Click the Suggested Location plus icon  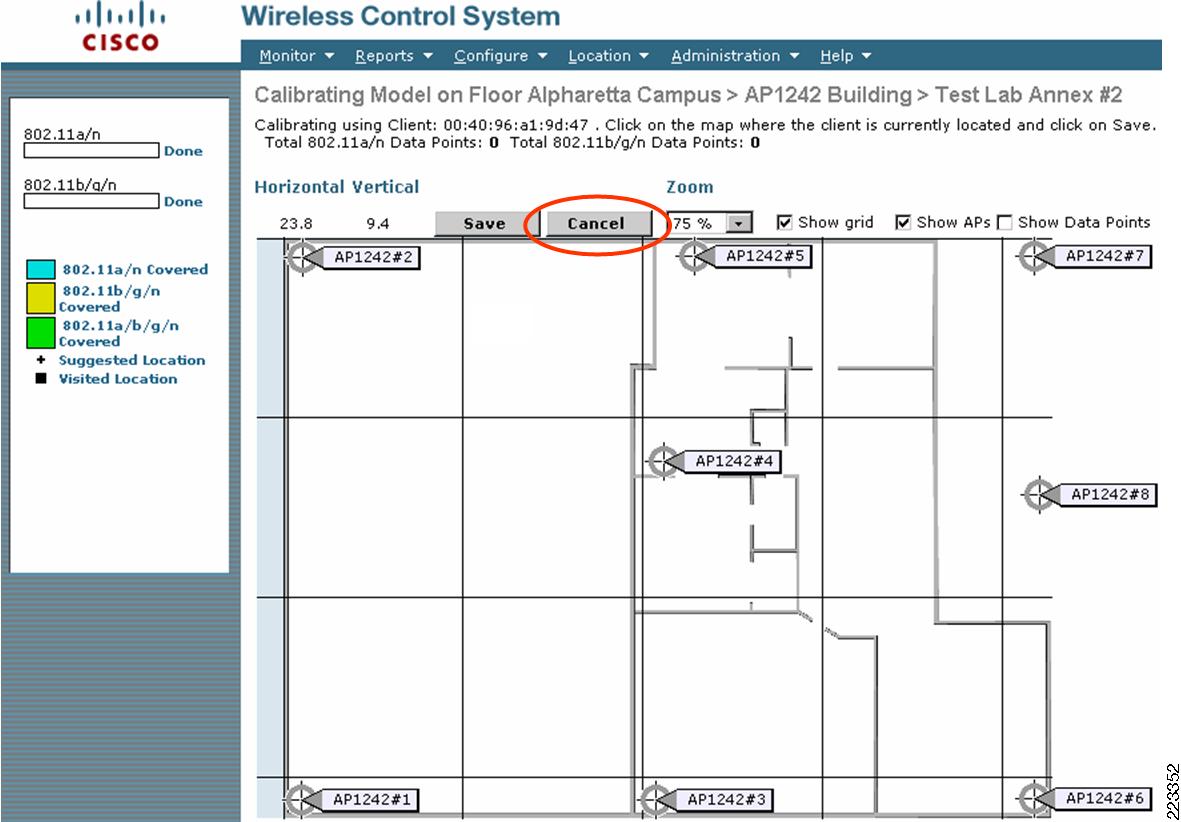(41, 360)
